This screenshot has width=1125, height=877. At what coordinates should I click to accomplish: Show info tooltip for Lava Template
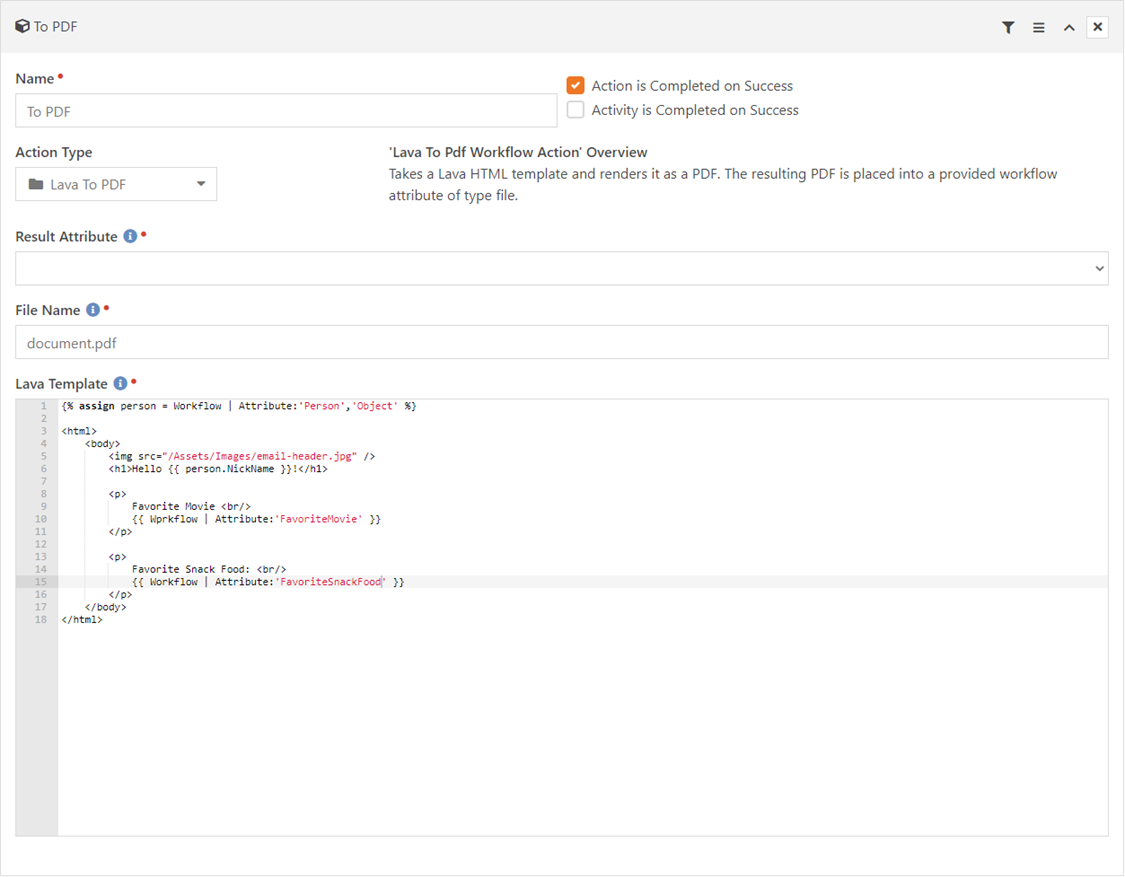point(121,383)
